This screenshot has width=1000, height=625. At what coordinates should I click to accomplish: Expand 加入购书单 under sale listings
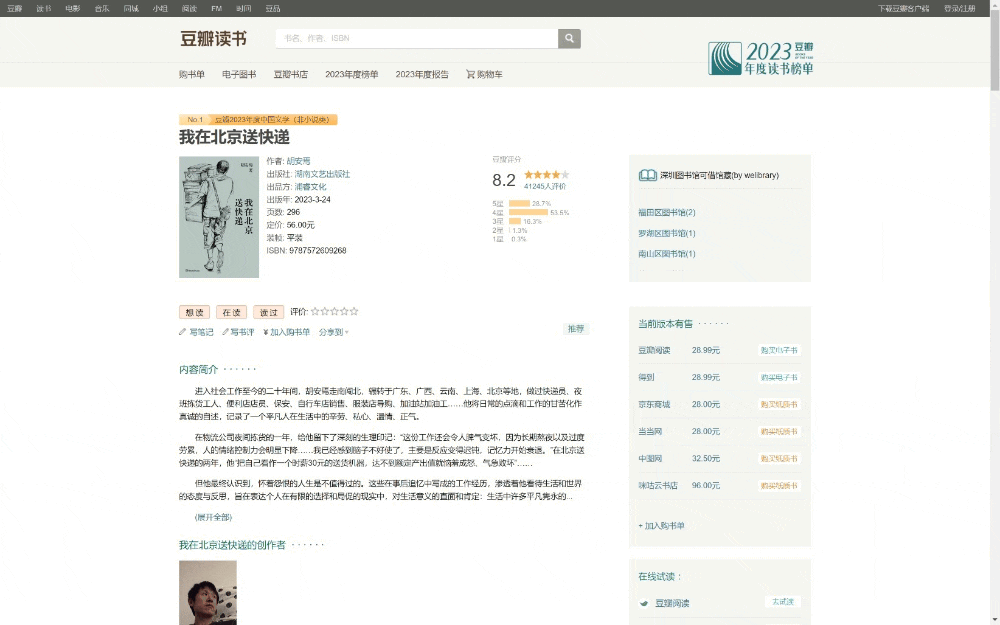(x=661, y=525)
